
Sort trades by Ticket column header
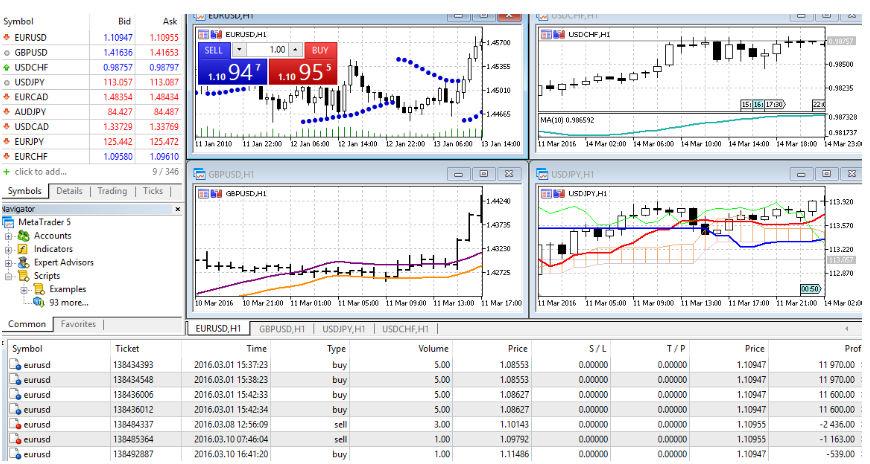[x=127, y=349]
